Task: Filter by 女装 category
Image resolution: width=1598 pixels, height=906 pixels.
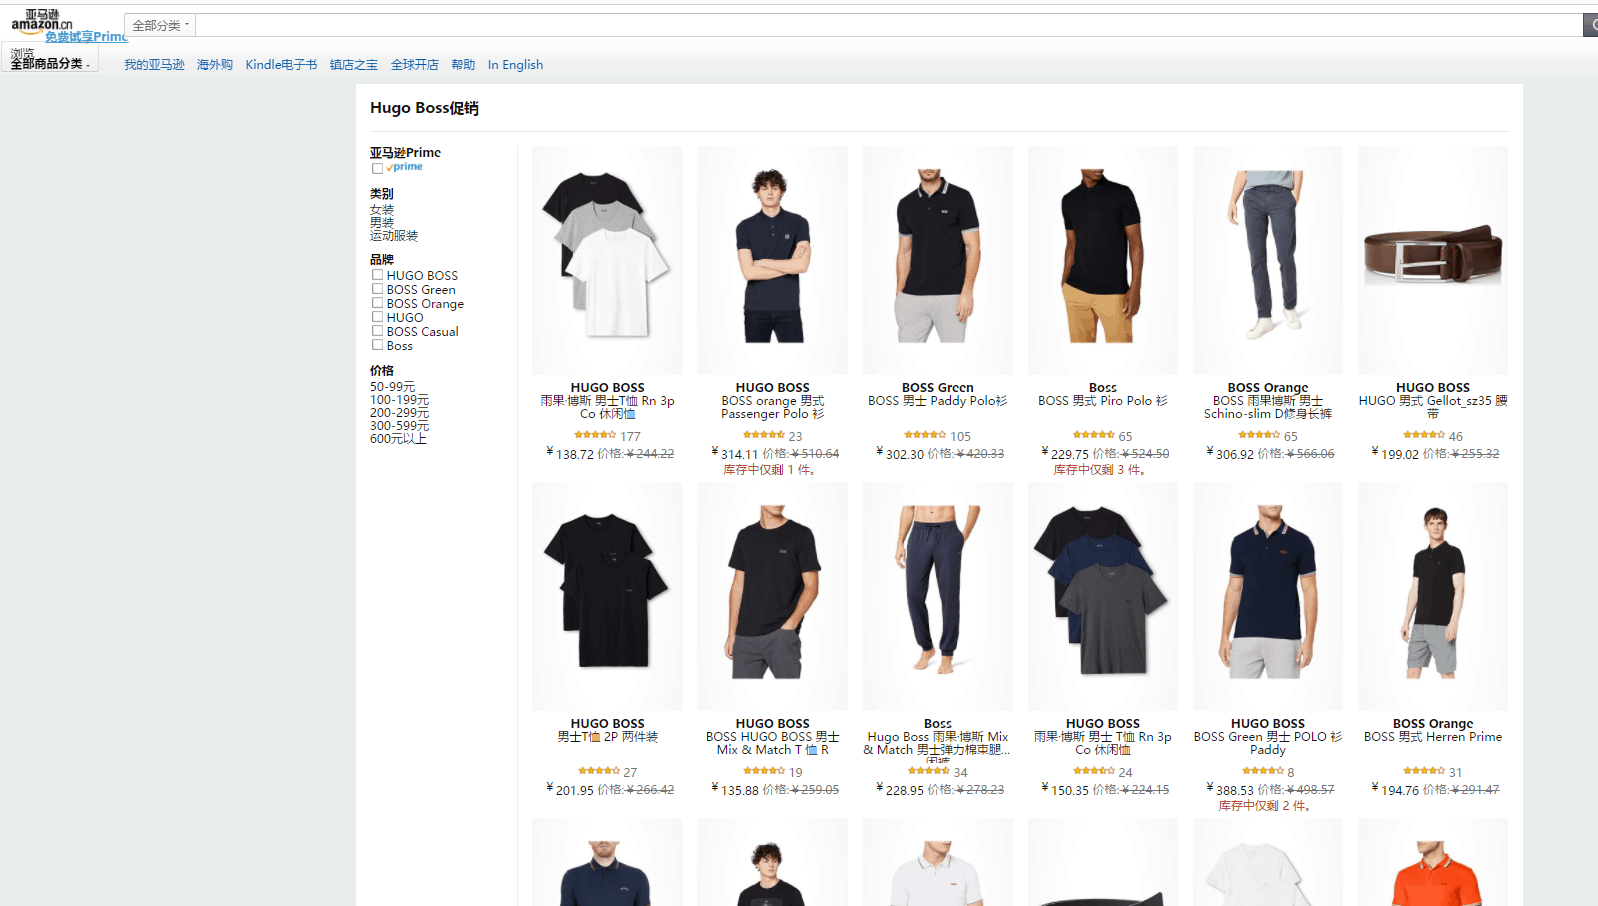Action: (382, 210)
